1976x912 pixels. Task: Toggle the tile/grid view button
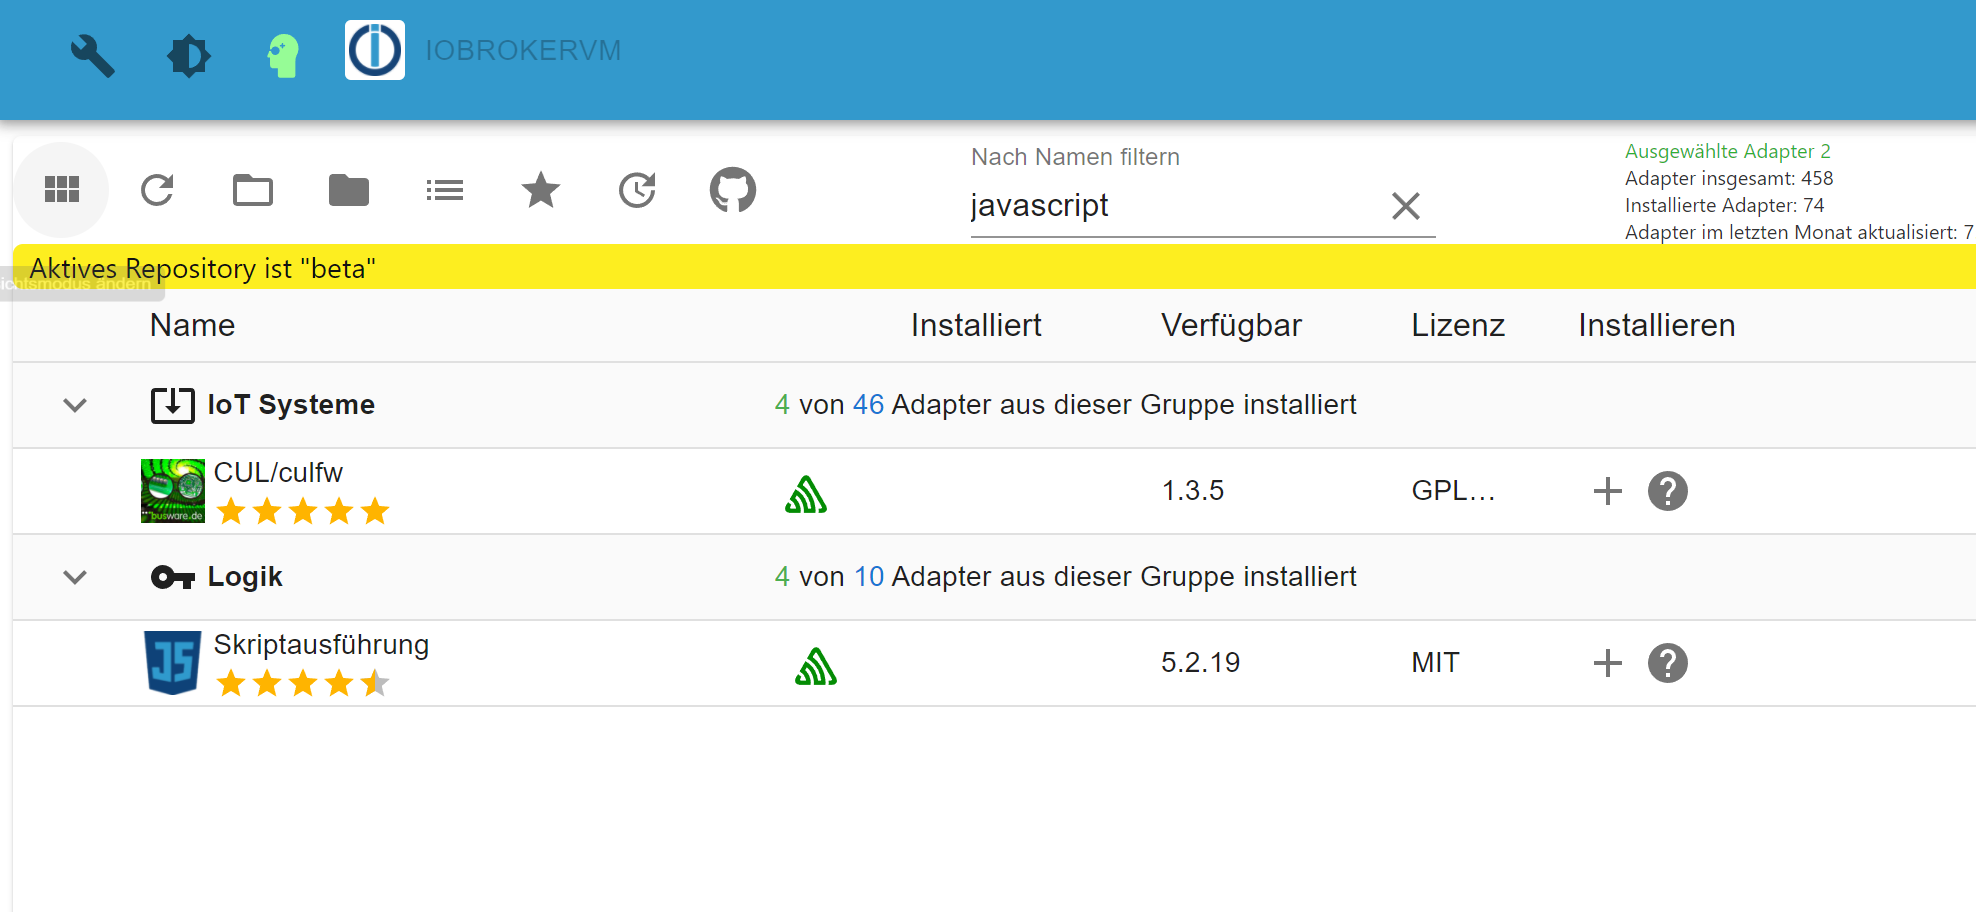pos(62,189)
